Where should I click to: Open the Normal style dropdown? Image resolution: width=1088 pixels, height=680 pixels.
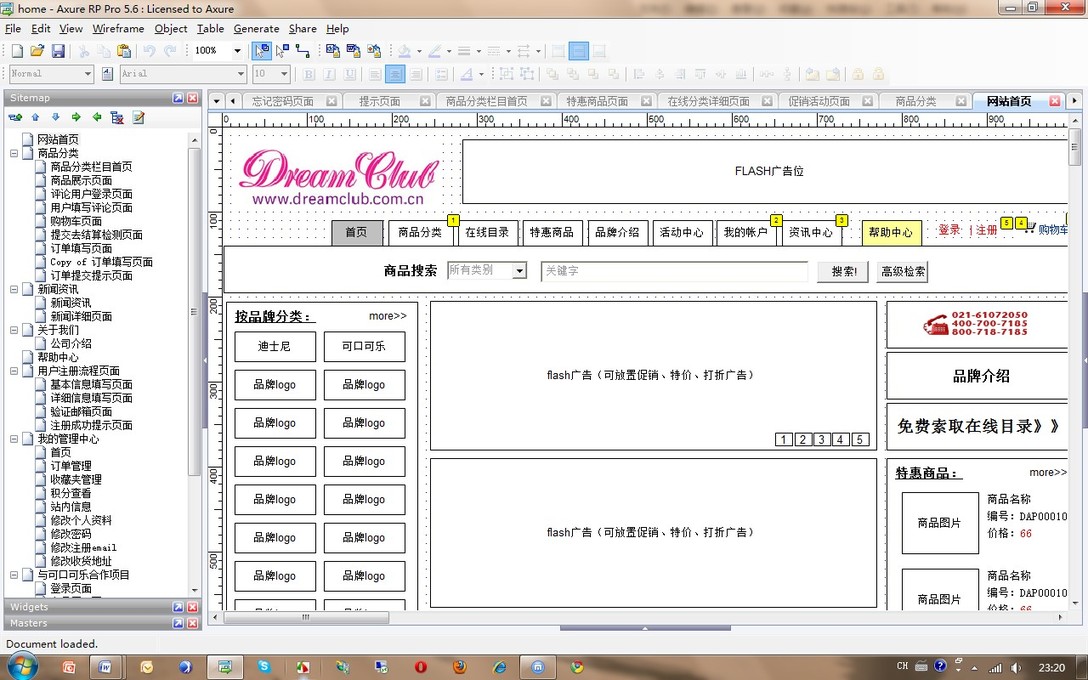(x=87, y=74)
